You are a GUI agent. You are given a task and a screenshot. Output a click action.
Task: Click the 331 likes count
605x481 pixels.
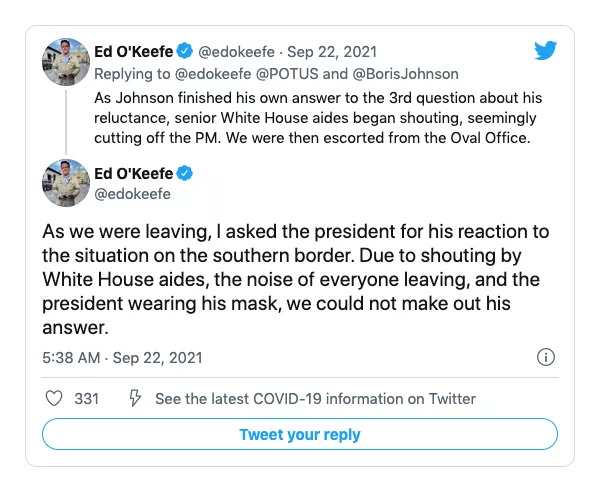[x=87, y=398]
